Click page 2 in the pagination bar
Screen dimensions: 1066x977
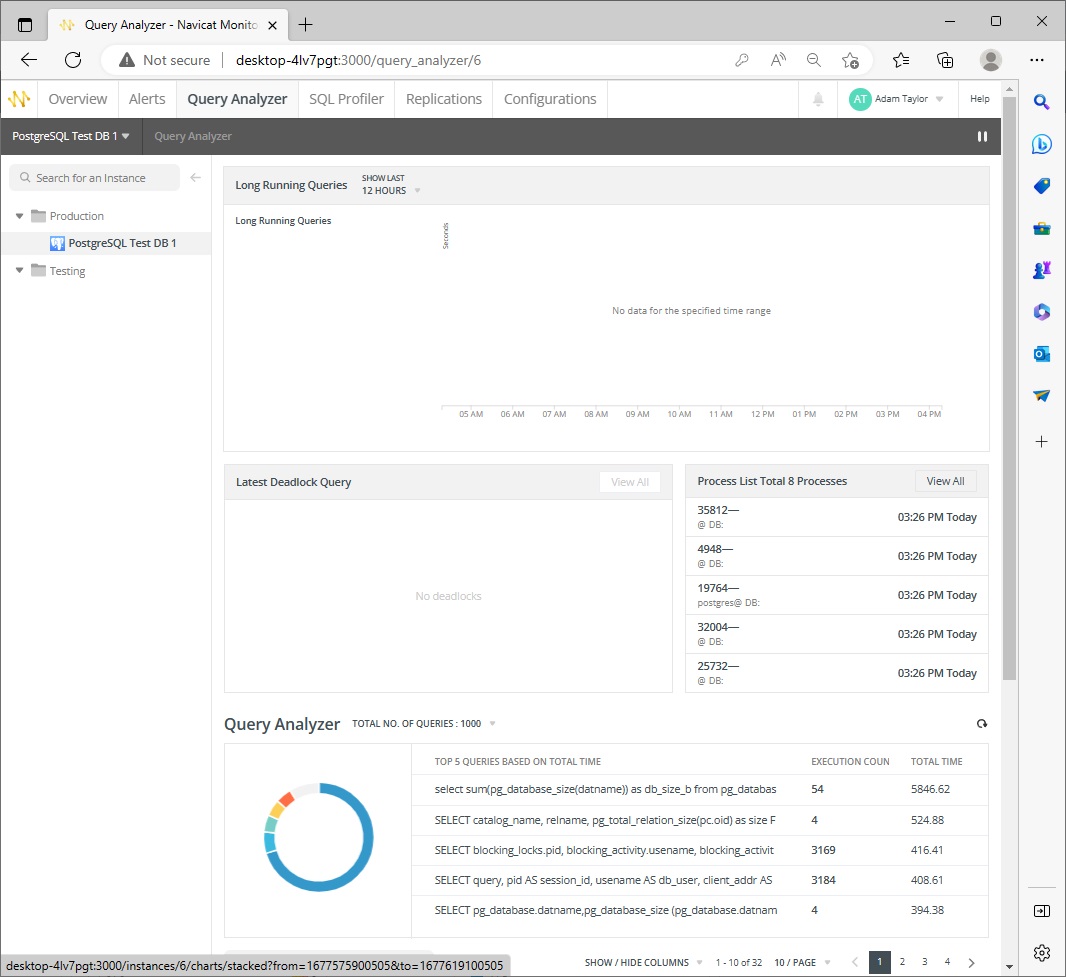click(902, 961)
